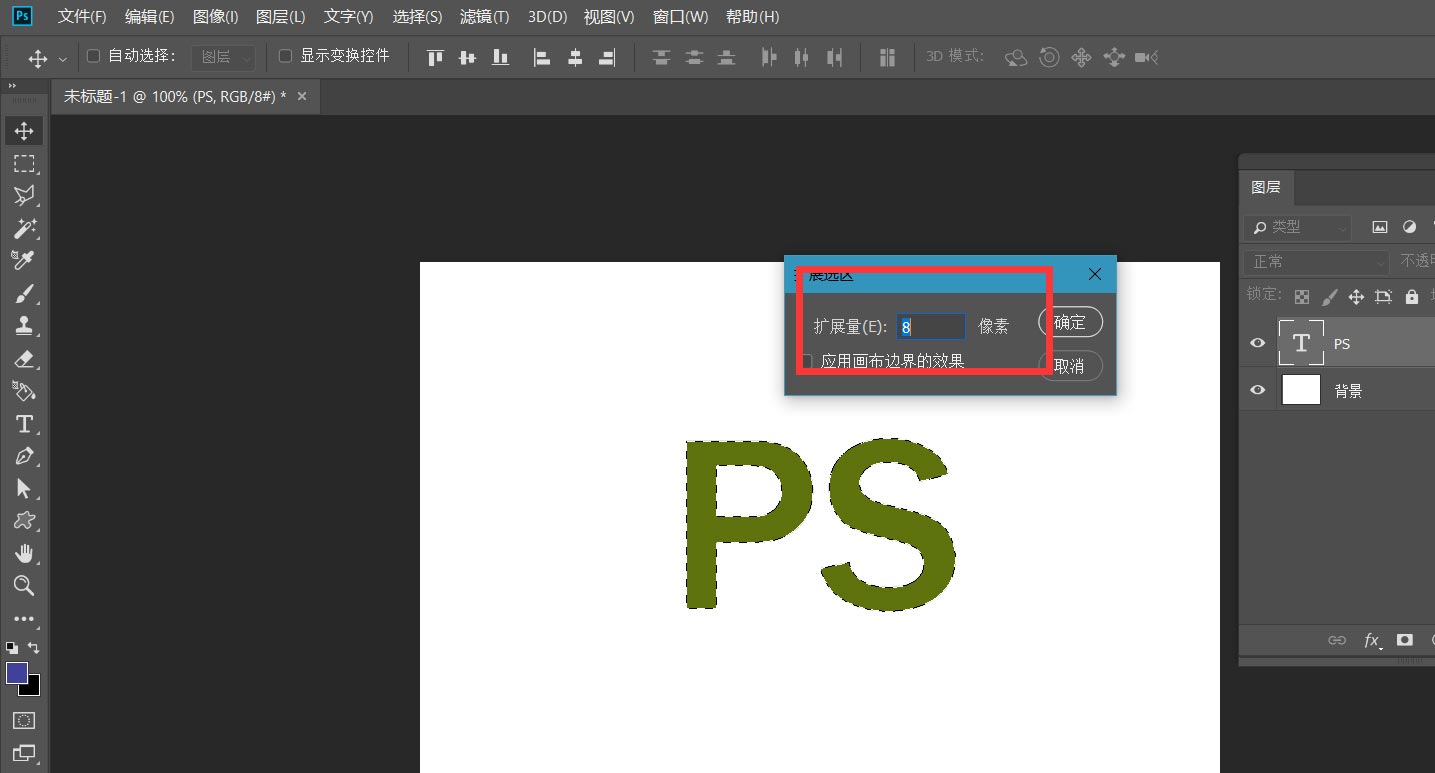Enable the 显示变换控件 checkbox

[x=285, y=56]
